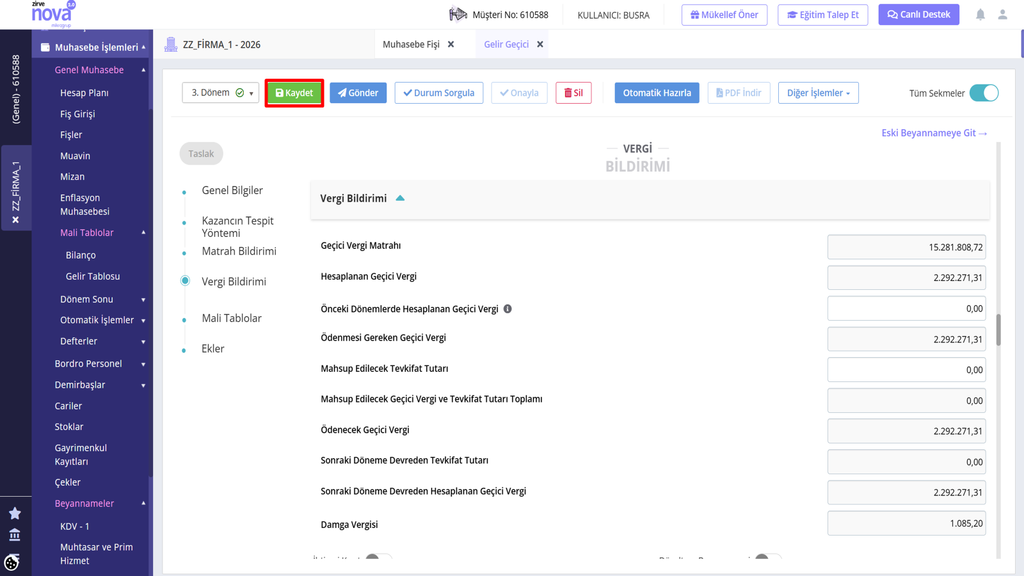Click the favorites star icon in sidebar
1024x576 pixels.
click(x=14, y=513)
